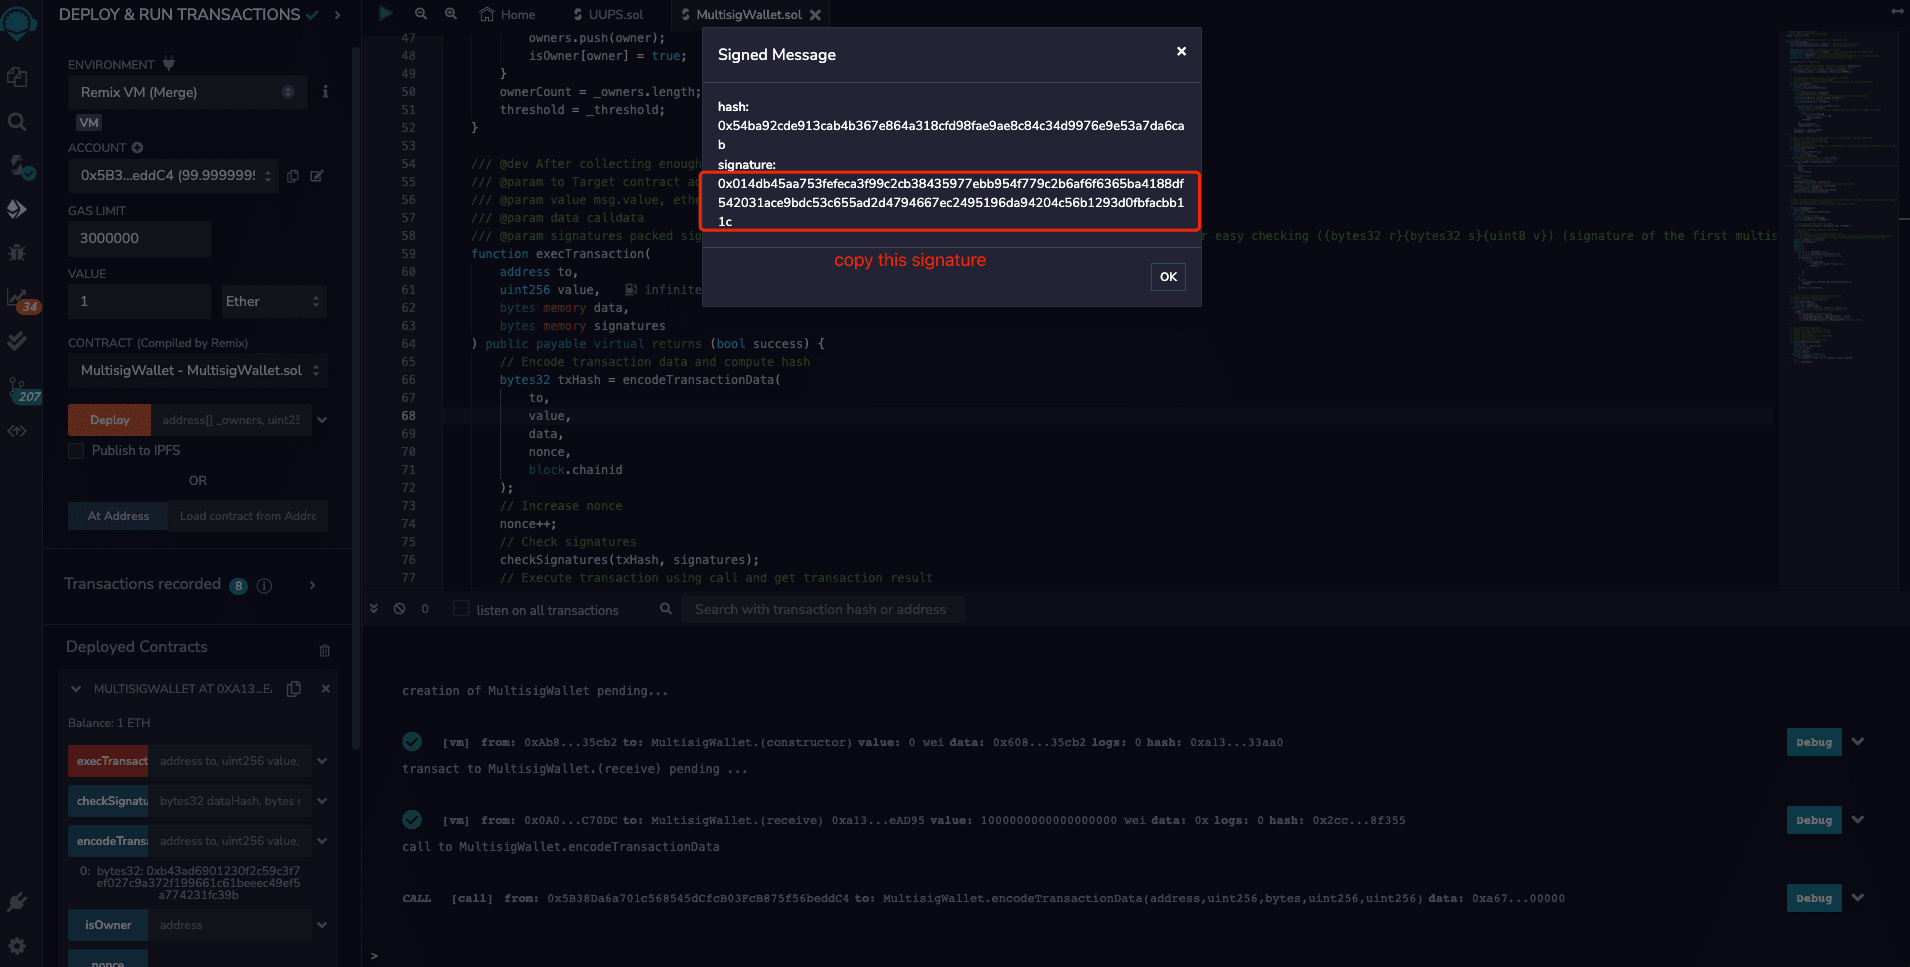
Task: Open the Settings gear icon at sidebar bottom
Action: (x=17, y=946)
